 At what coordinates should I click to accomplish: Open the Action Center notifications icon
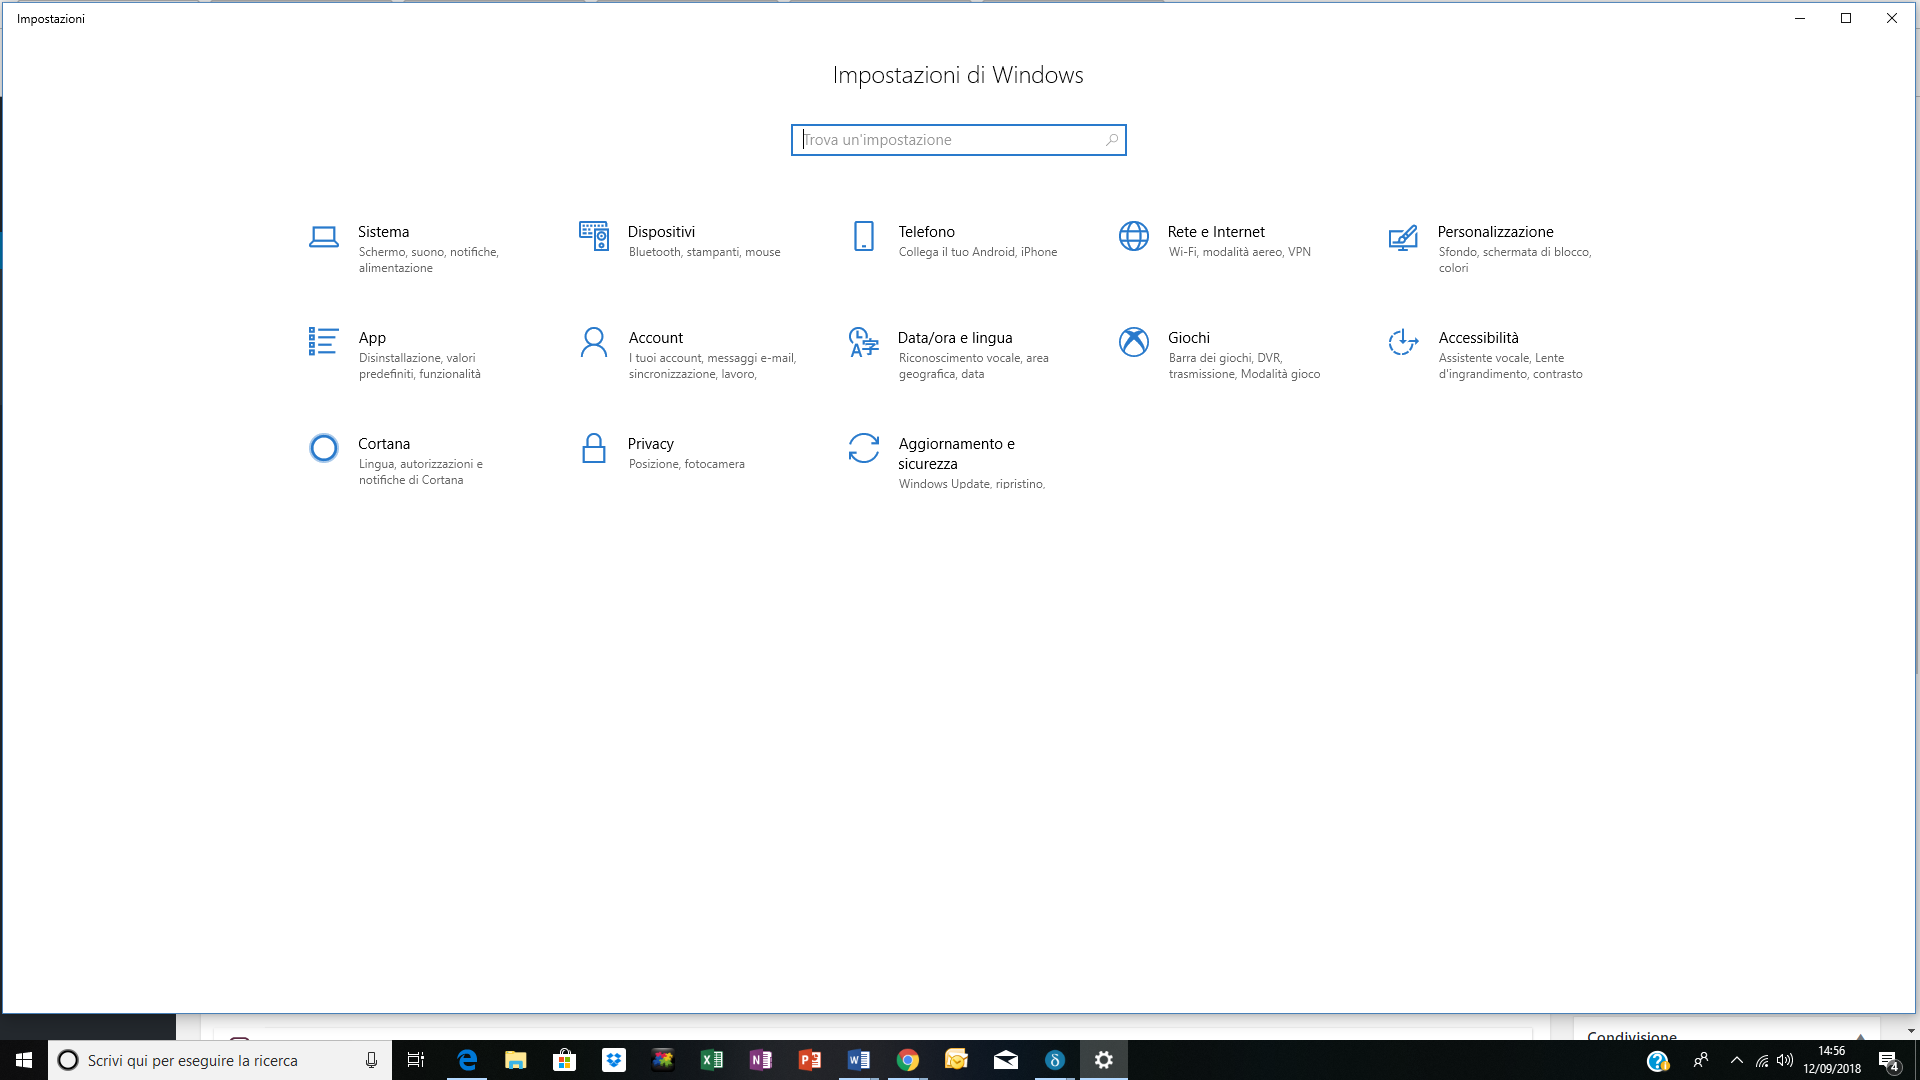1888,1060
